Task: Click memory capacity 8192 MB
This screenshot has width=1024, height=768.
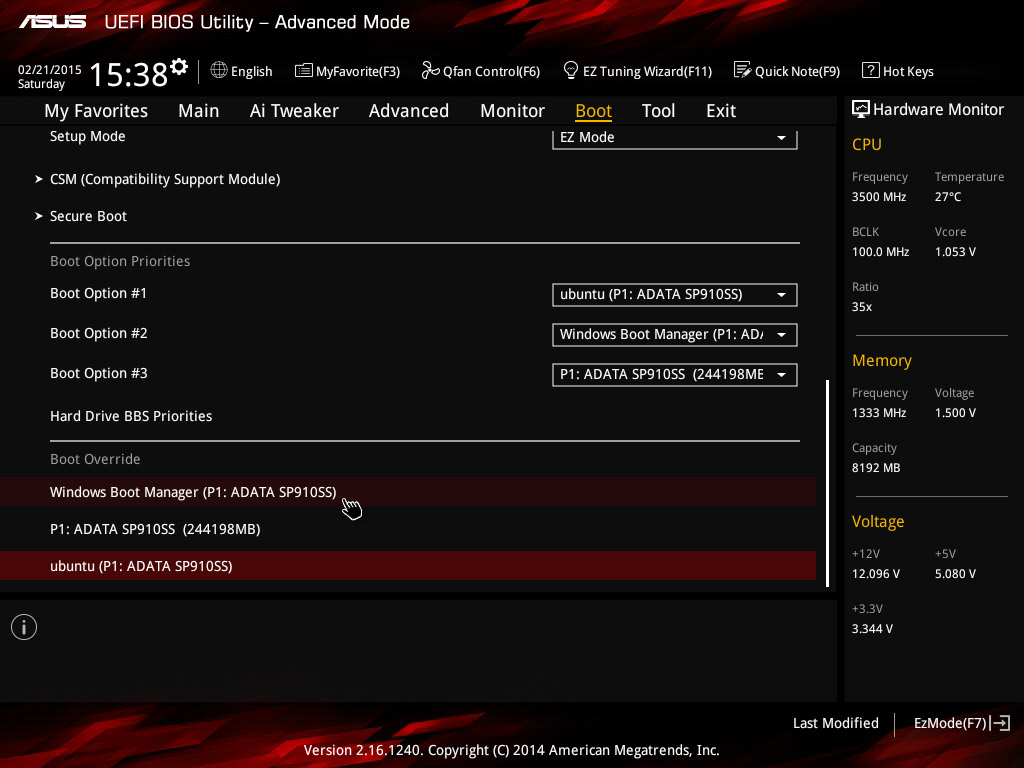Action: coord(876,468)
